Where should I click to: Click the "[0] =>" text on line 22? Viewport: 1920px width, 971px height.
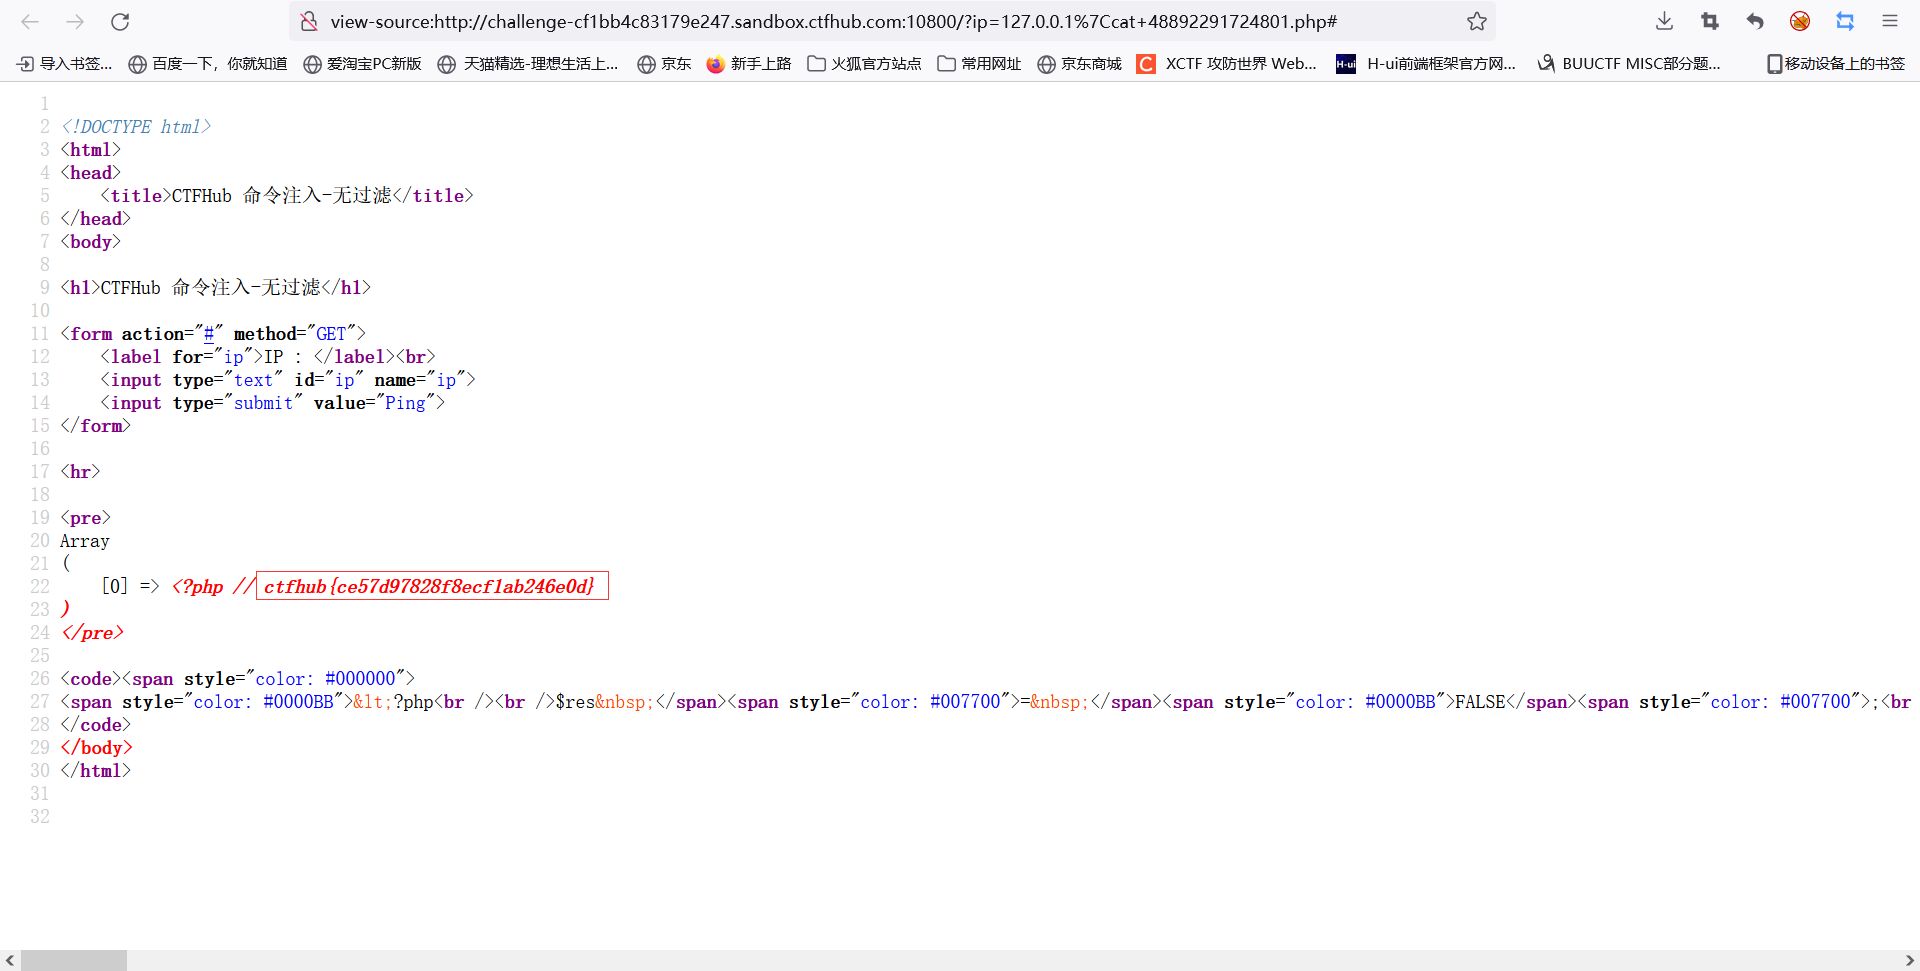(130, 586)
